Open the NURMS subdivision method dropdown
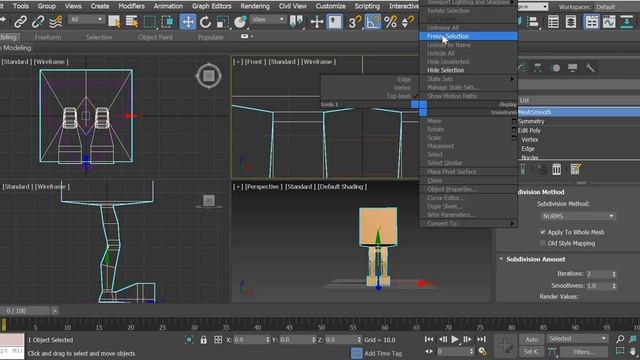Image resolution: width=640 pixels, height=360 pixels. (578, 216)
